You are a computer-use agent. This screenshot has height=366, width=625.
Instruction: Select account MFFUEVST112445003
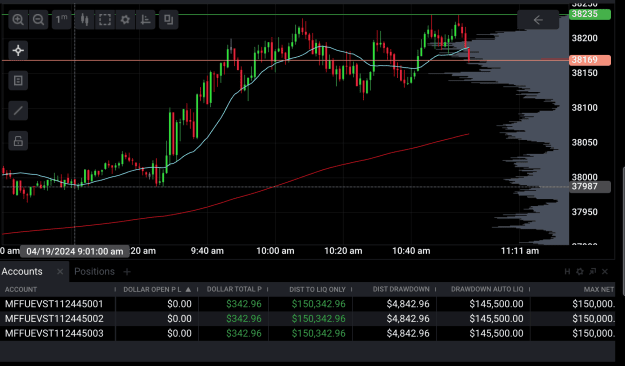click(54, 333)
